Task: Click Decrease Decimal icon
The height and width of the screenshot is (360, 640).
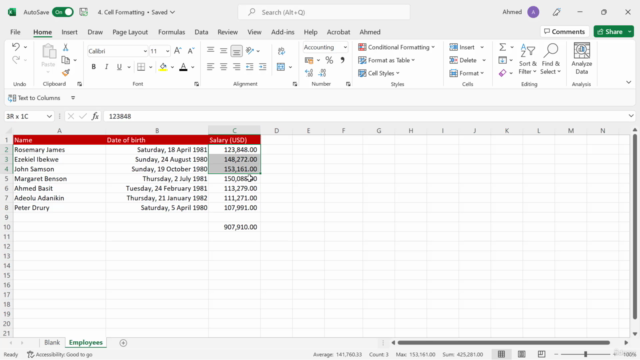Action: (x=322, y=73)
